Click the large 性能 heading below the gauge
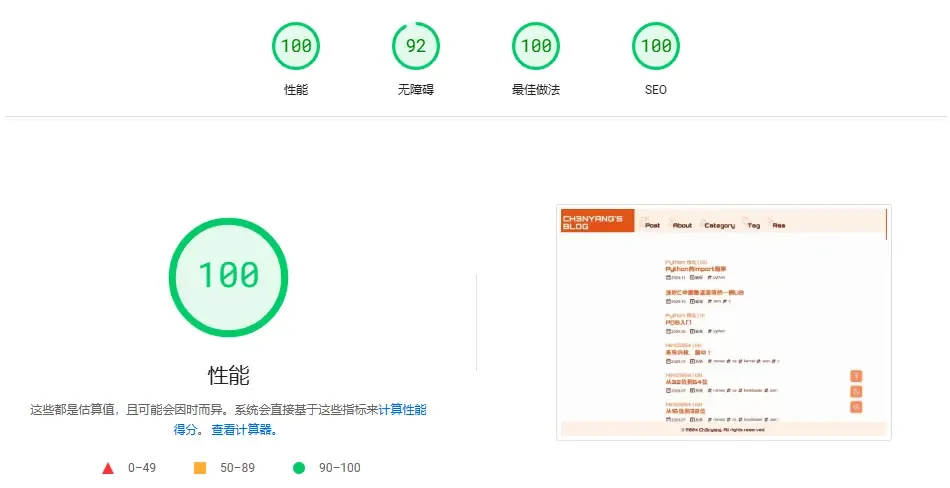 (228, 375)
